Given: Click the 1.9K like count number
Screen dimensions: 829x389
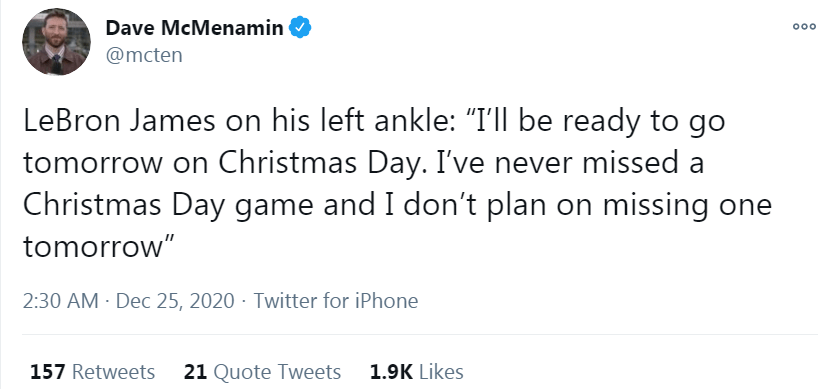Looking at the screenshot, I should 391,372.
